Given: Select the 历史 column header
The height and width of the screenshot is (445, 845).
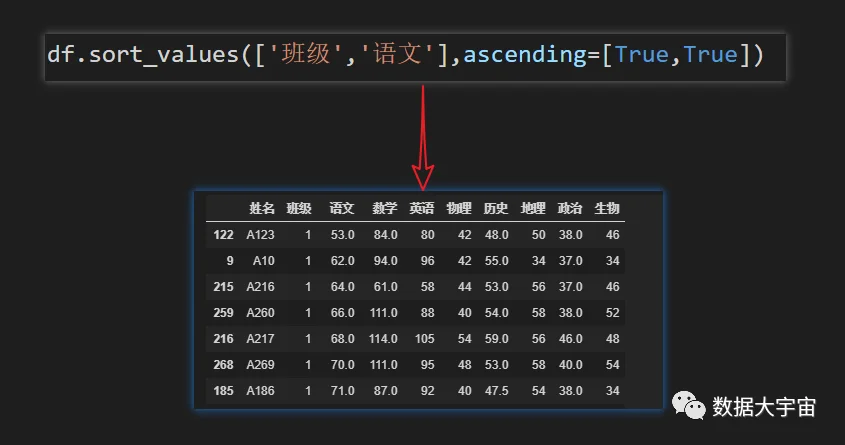Looking at the screenshot, I should coord(496,208).
